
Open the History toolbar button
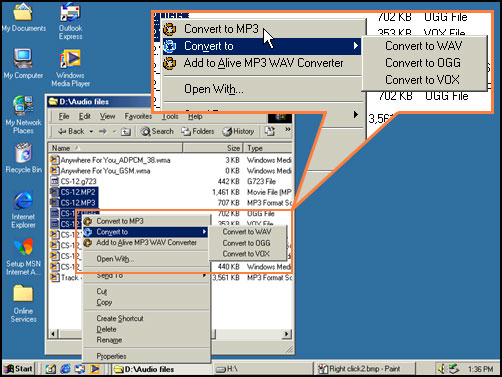pyautogui.click(x=239, y=131)
